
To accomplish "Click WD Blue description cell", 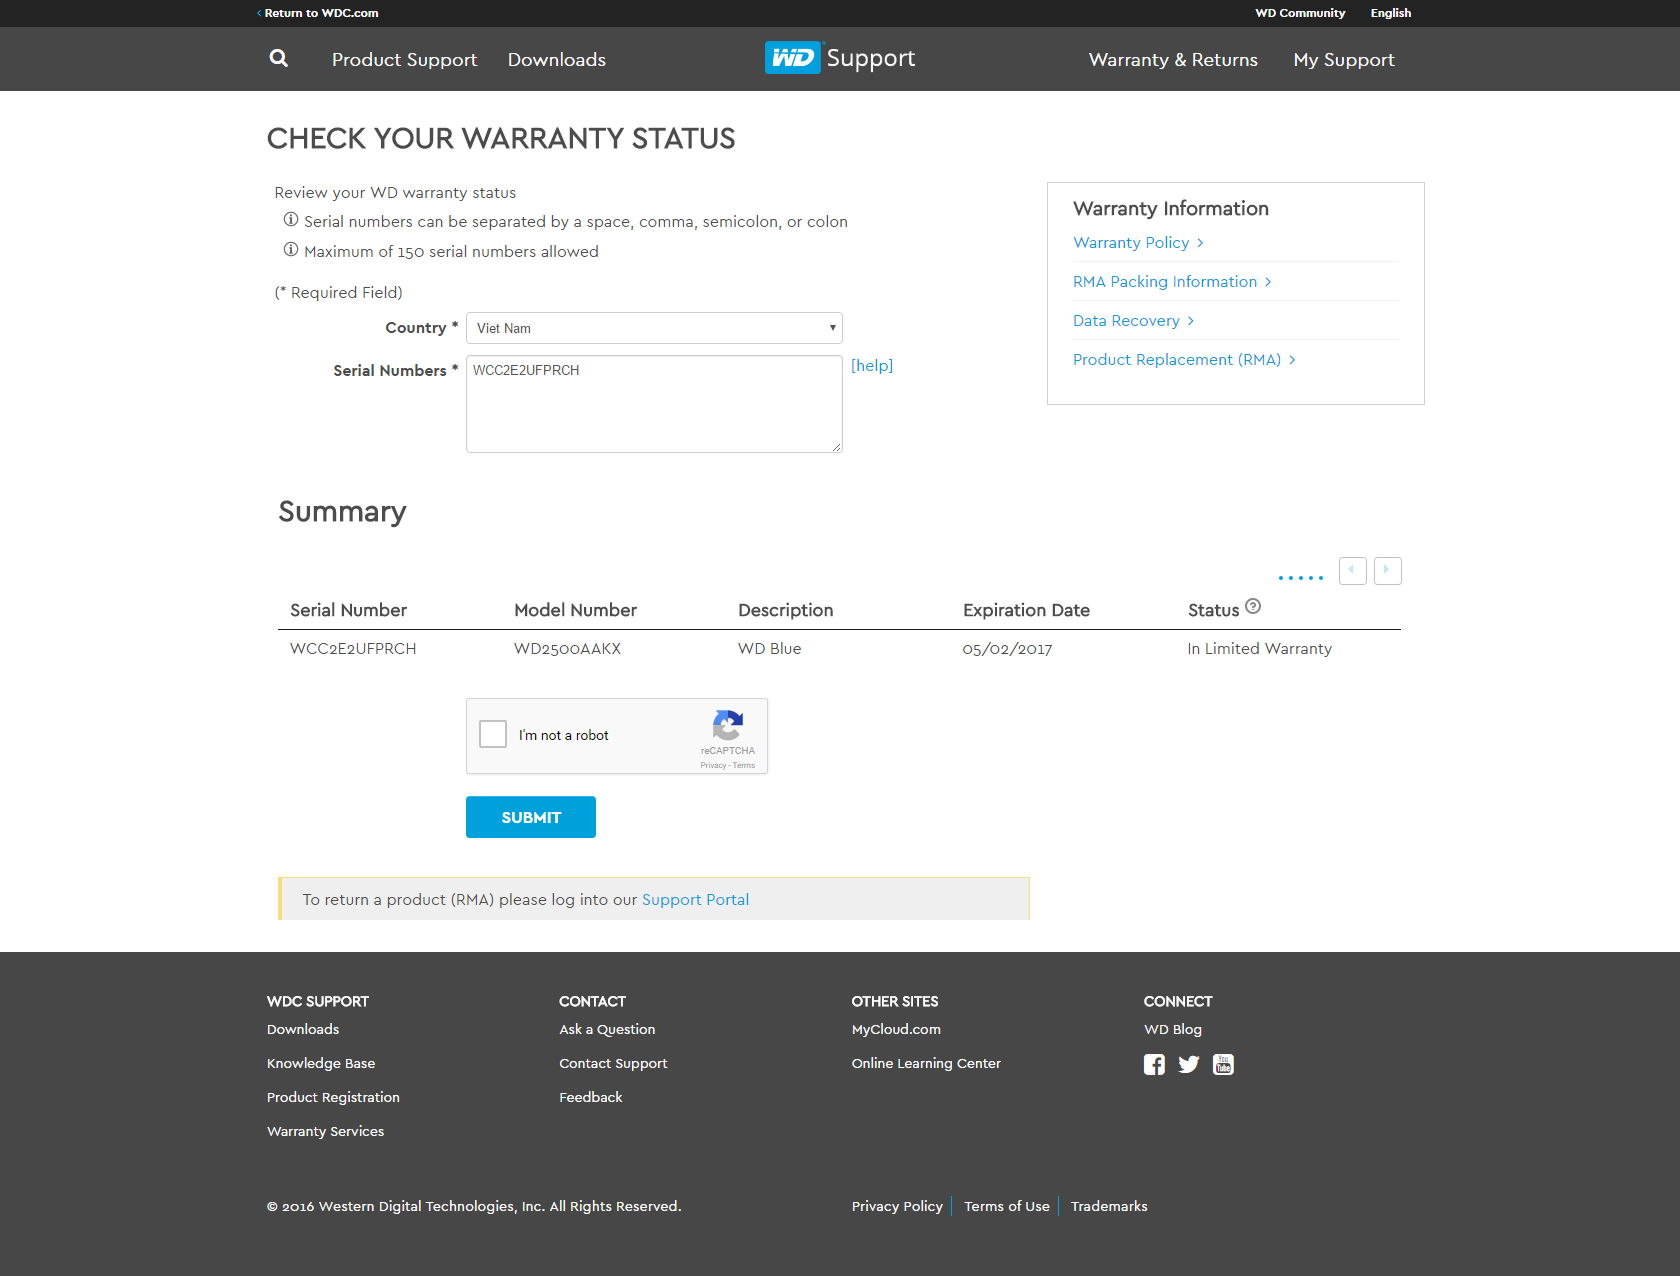I will click(769, 649).
